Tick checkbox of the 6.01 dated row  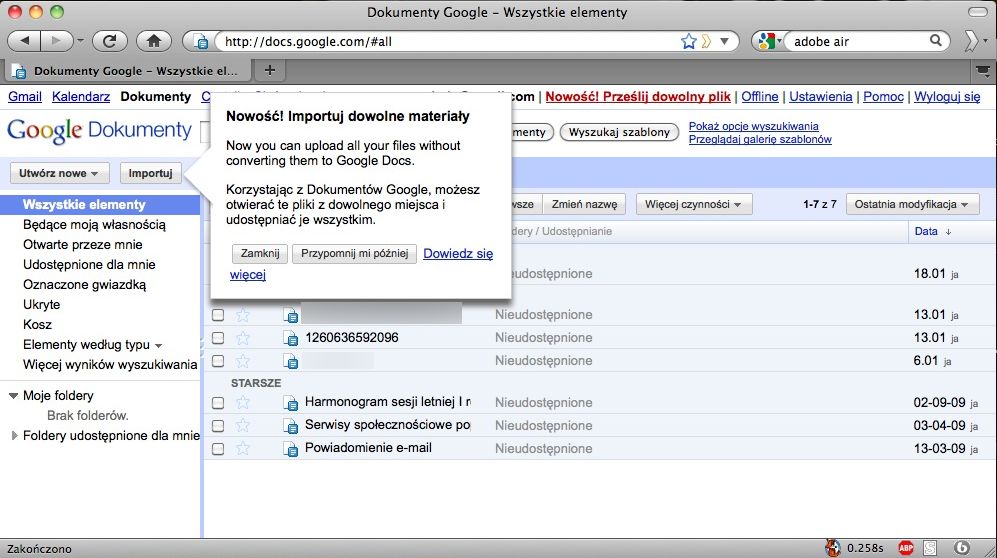point(218,361)
